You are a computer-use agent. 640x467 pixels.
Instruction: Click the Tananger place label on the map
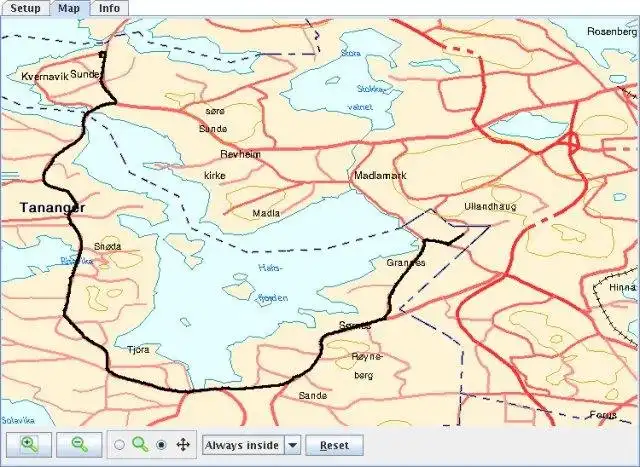[53, 207]
